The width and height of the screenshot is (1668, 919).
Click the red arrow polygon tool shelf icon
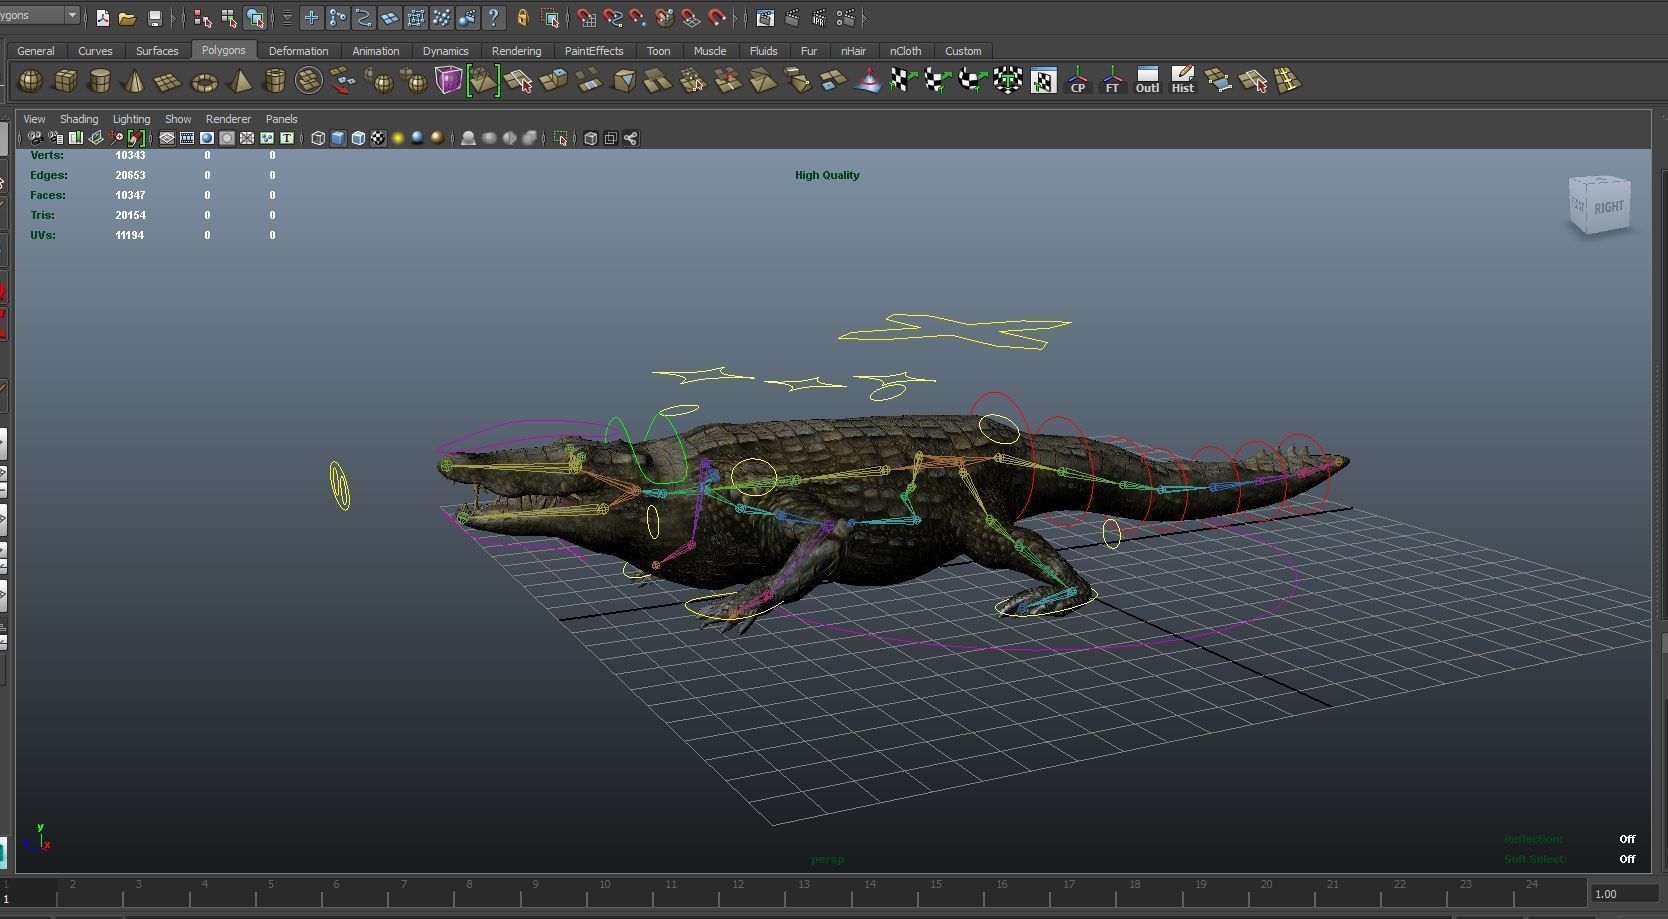point(343,81)
